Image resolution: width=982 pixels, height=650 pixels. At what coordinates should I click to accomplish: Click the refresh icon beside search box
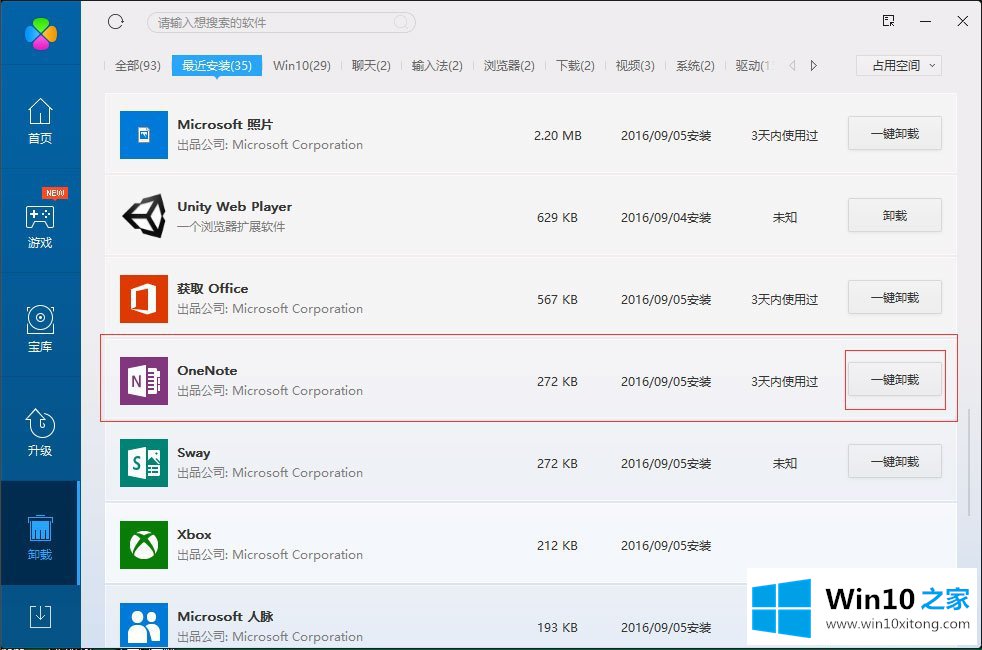coord(116,22)
